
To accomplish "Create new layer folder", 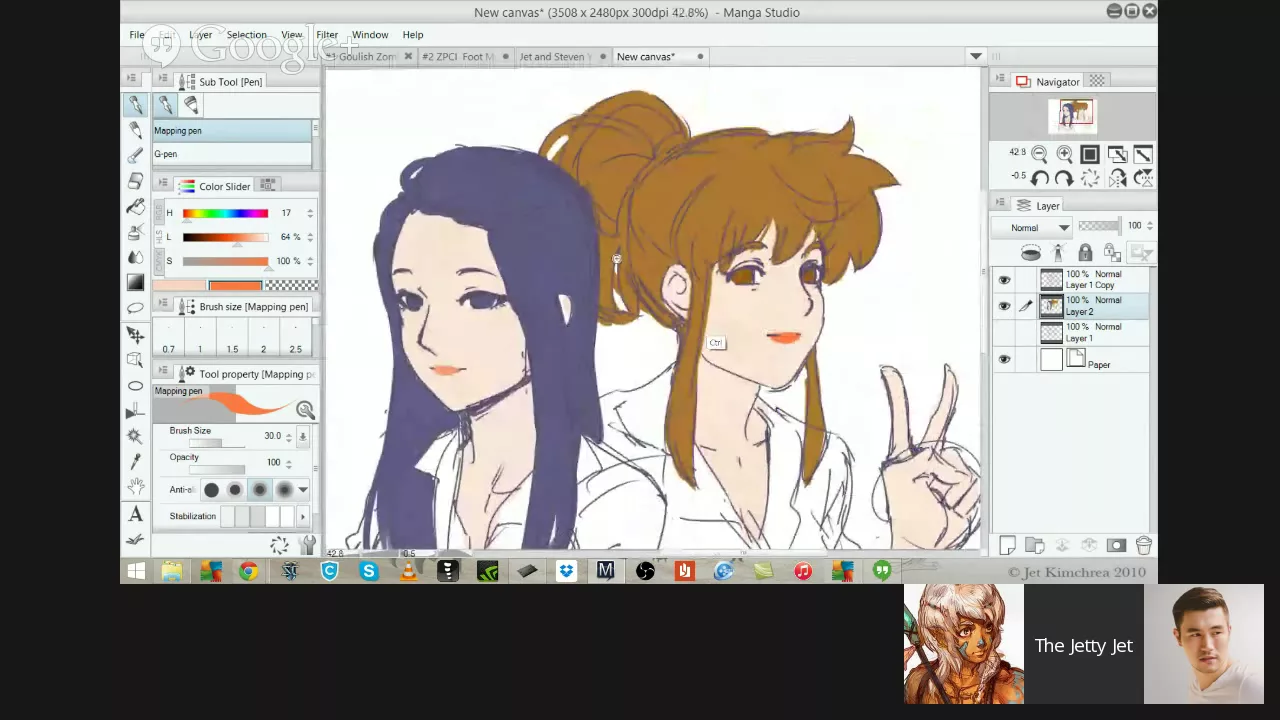I will point(1035,545).
